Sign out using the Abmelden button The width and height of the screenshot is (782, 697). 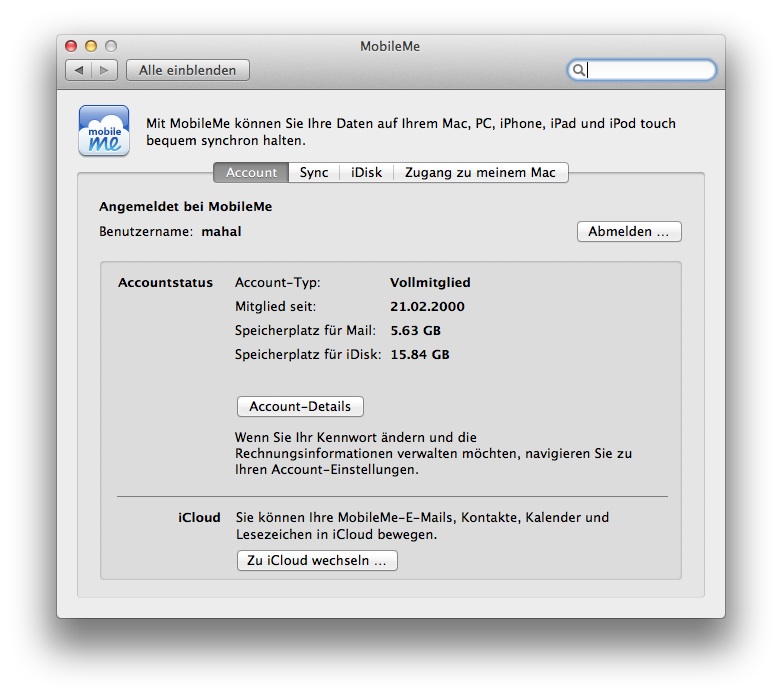pos(628,232)
